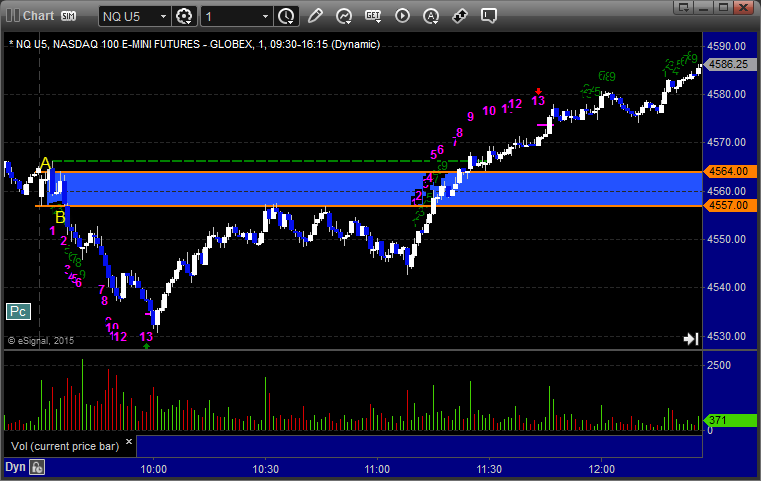Open the chart comment bubble tool
Viewport: 761px width, 481px height.
(x=489, y=16)
